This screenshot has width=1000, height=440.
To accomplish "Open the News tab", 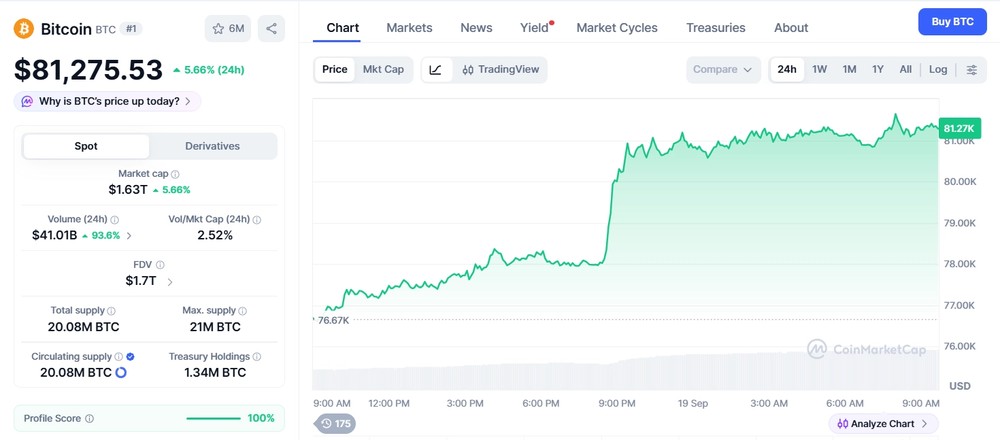I will [x=476, y=27].
